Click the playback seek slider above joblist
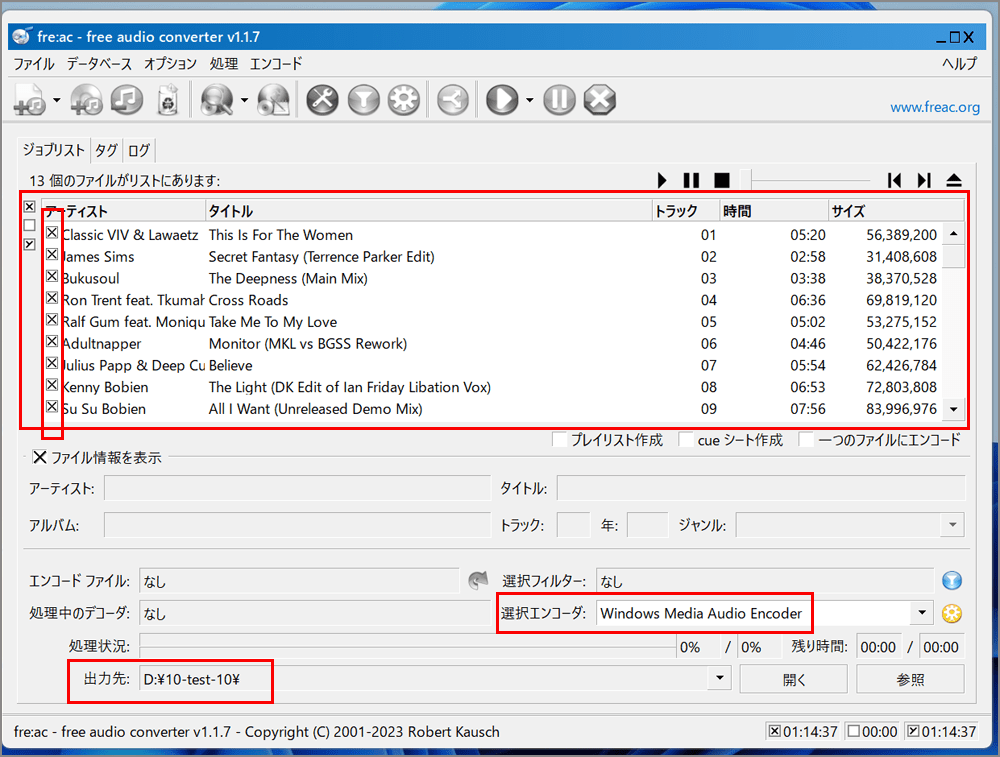Image resolution: width=1000 pixels, height=757 pixels. (810, 180)
